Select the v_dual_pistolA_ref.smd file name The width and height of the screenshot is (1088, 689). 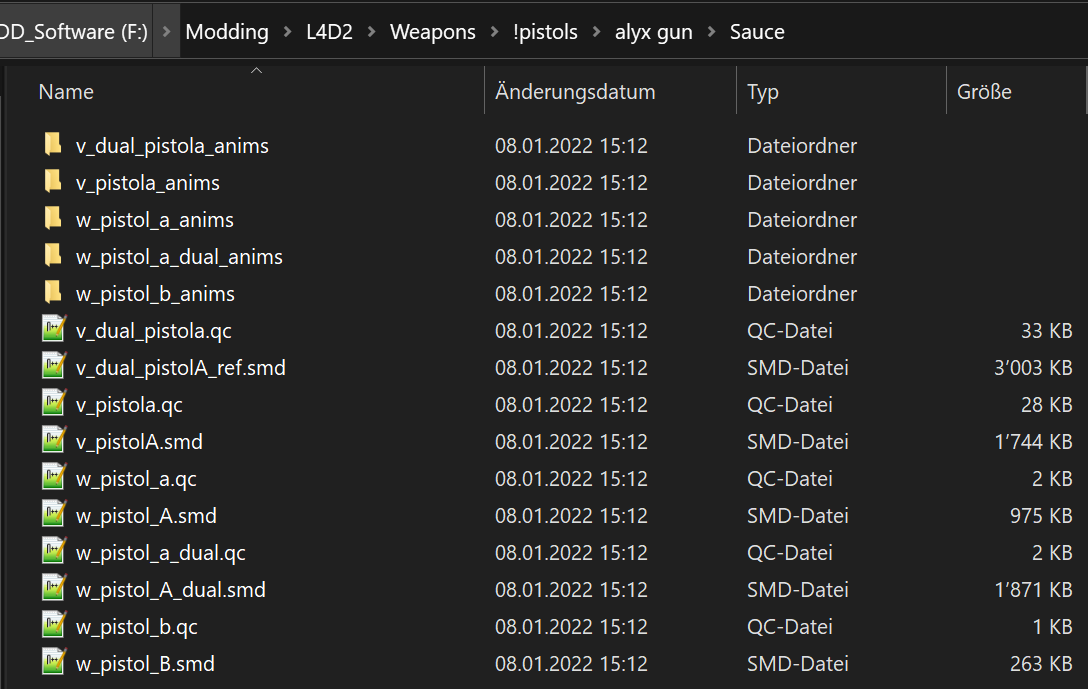[181, 368]
